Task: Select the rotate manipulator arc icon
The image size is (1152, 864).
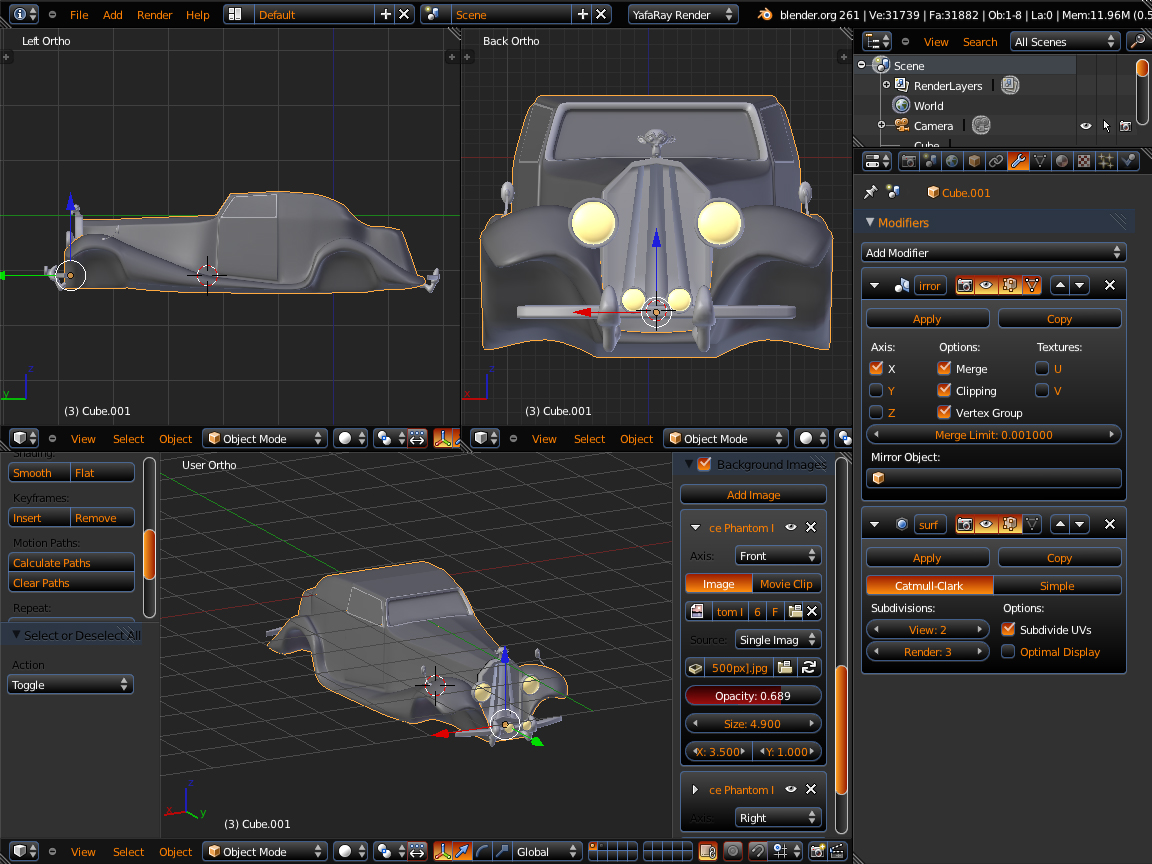Action: tap(482, 852)
